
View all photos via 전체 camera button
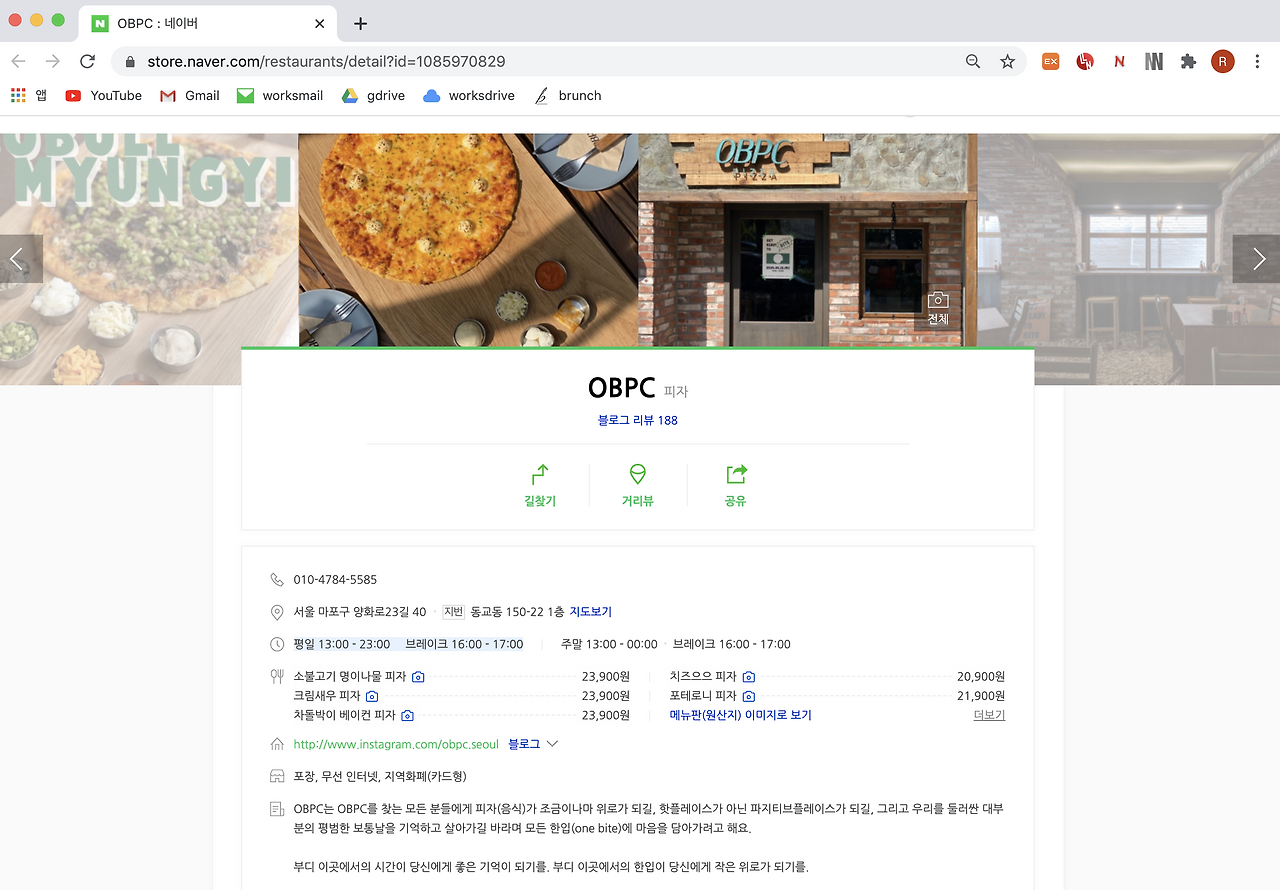click(938, 309)
